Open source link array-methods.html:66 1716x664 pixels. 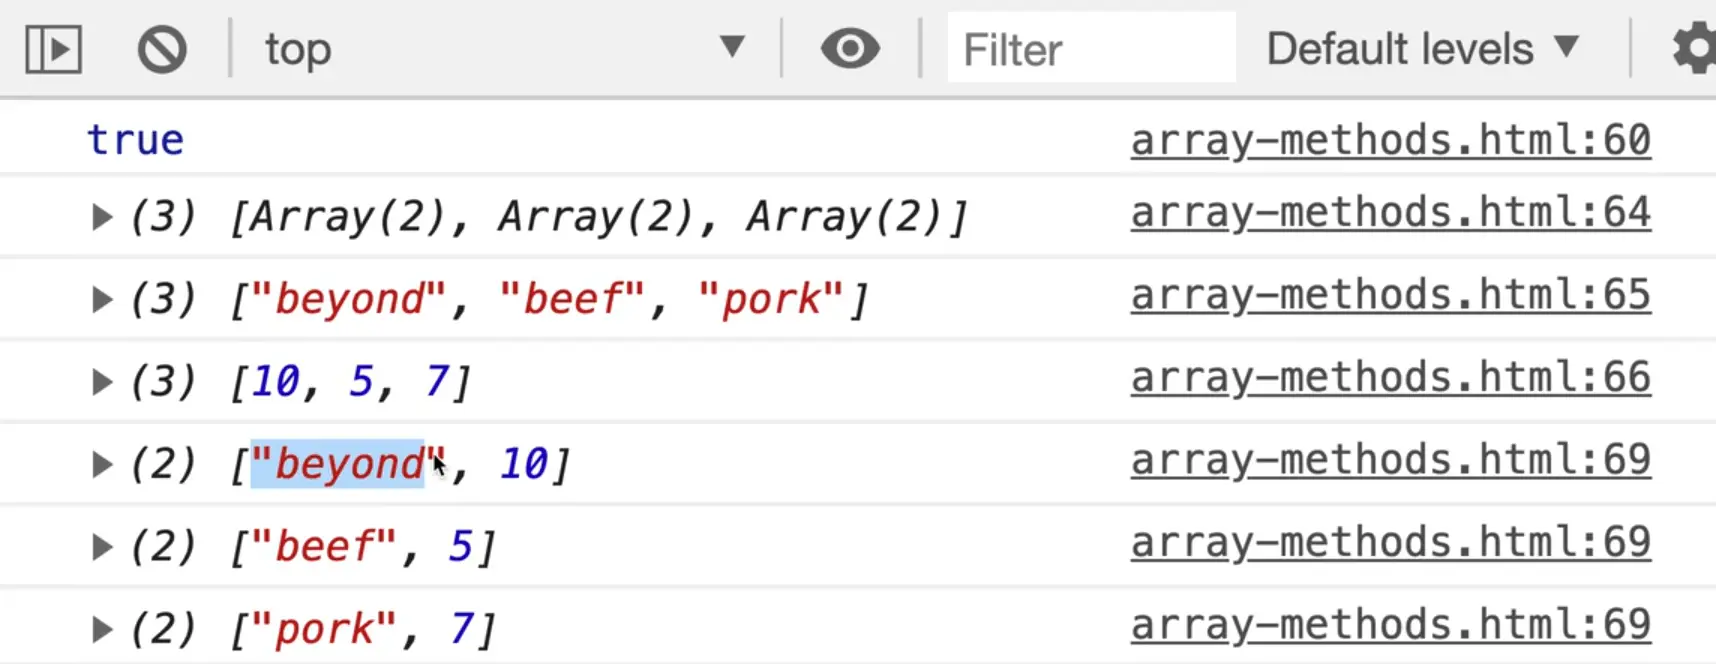(x=1390, y=378)
